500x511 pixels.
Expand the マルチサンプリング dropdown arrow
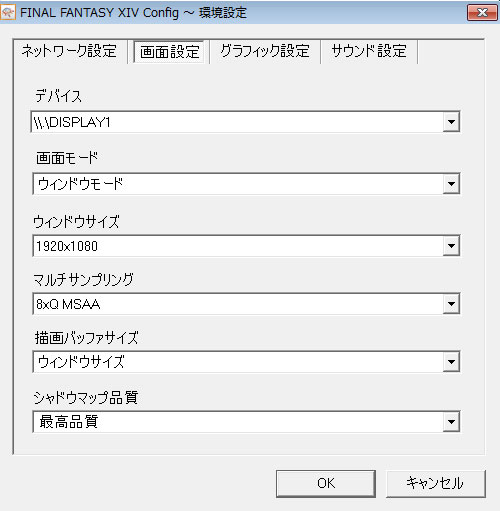[x=451, y=304]
